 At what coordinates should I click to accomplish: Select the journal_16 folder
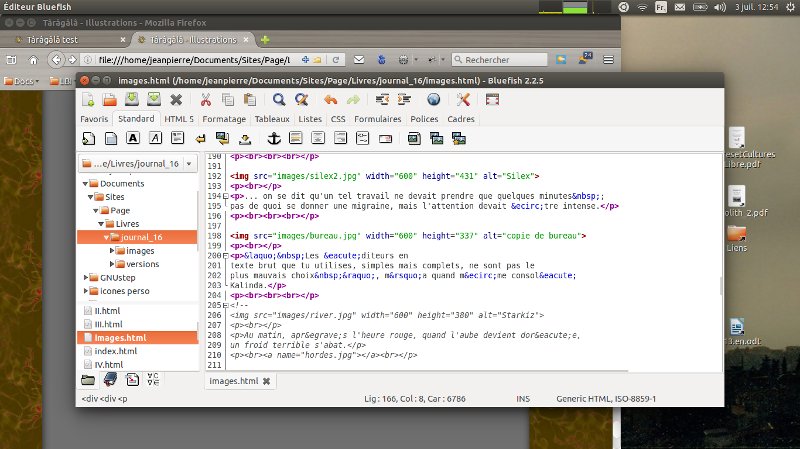(137, 237)
